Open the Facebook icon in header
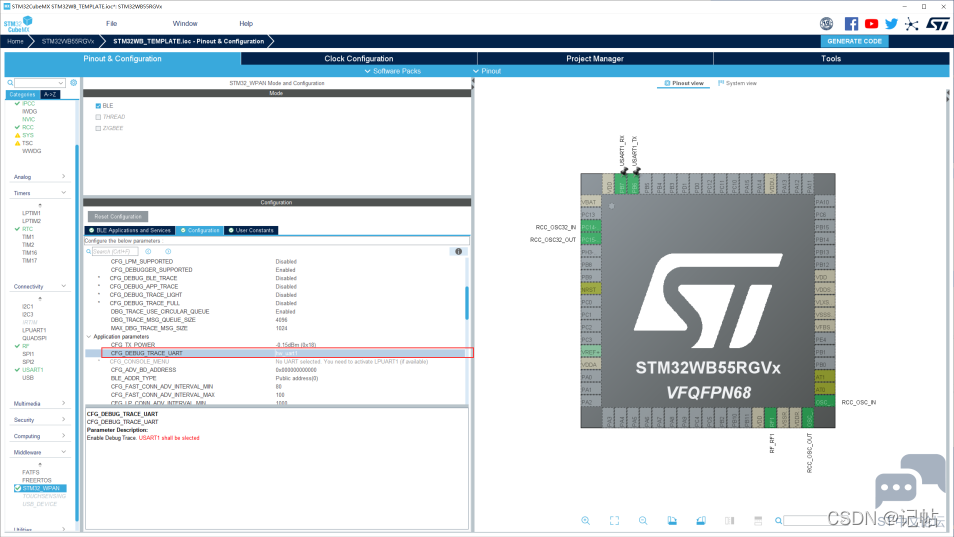954x537 pixels. pos(851,24)
